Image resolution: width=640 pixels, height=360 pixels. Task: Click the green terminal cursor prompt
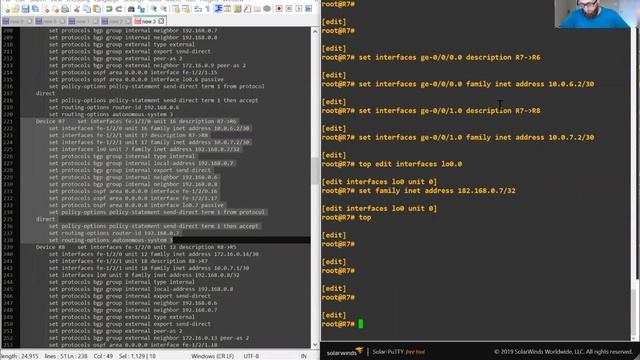360,324
